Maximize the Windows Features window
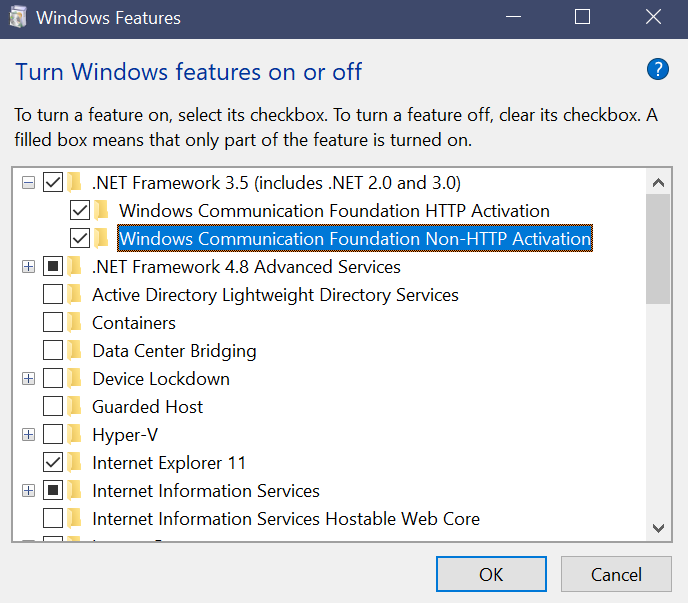This screenshot has width=688, height=603. point(582,18)
